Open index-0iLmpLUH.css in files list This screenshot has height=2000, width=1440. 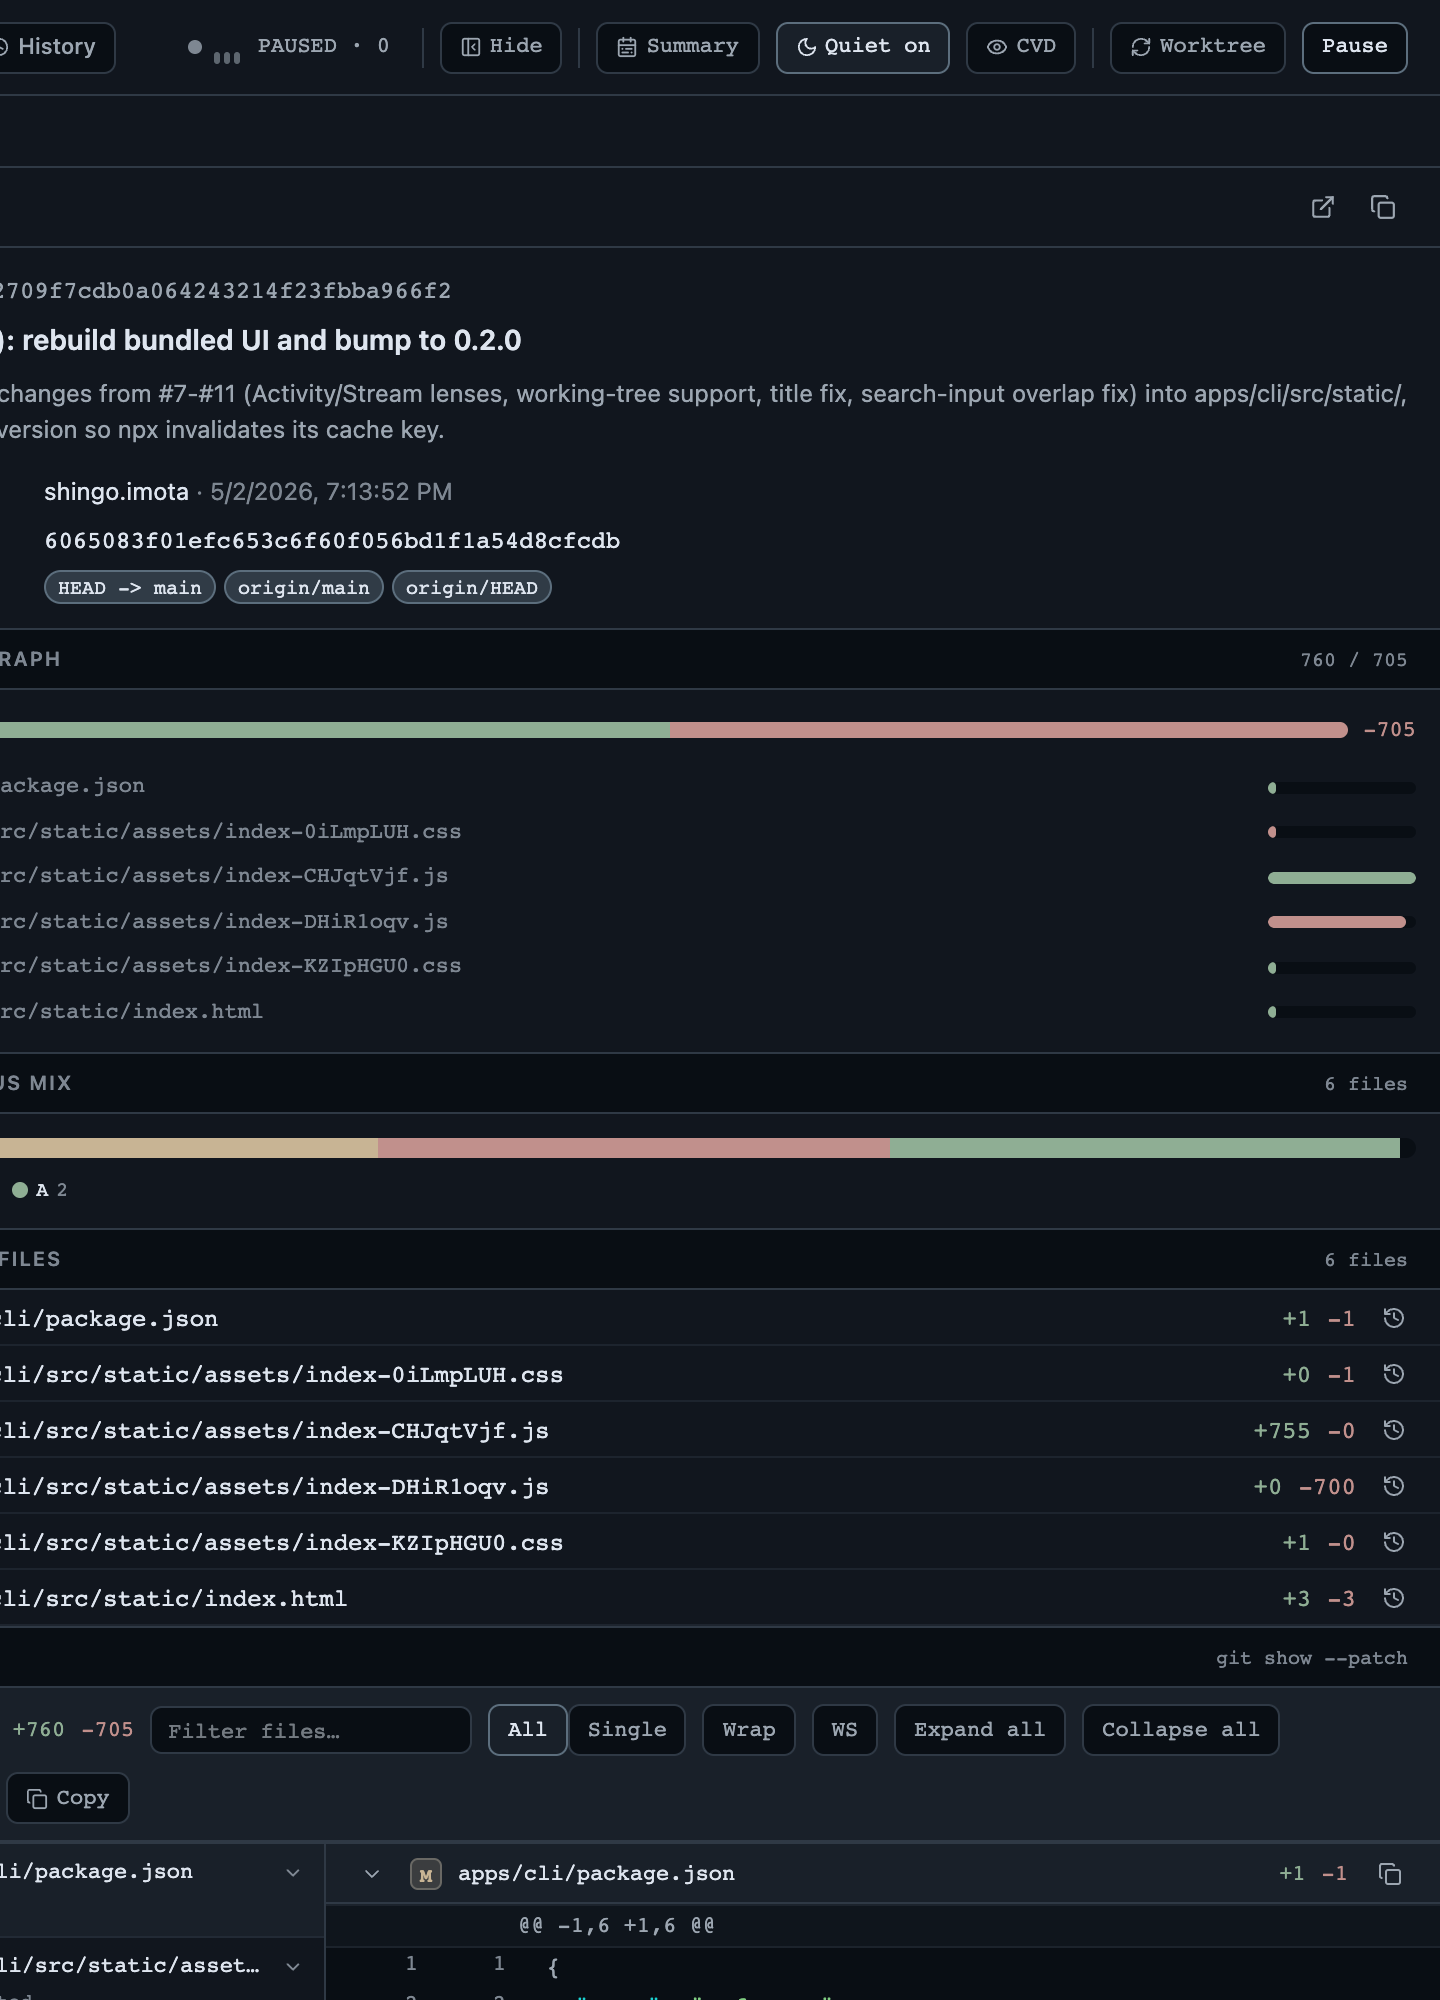282,1375
